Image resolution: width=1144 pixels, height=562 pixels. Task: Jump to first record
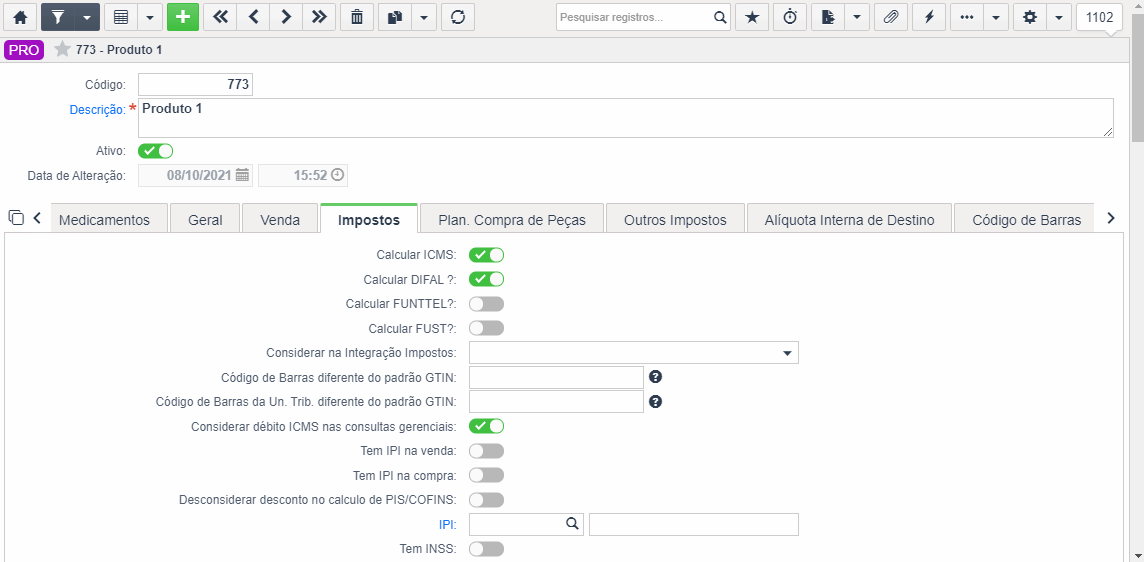point(220,17)
